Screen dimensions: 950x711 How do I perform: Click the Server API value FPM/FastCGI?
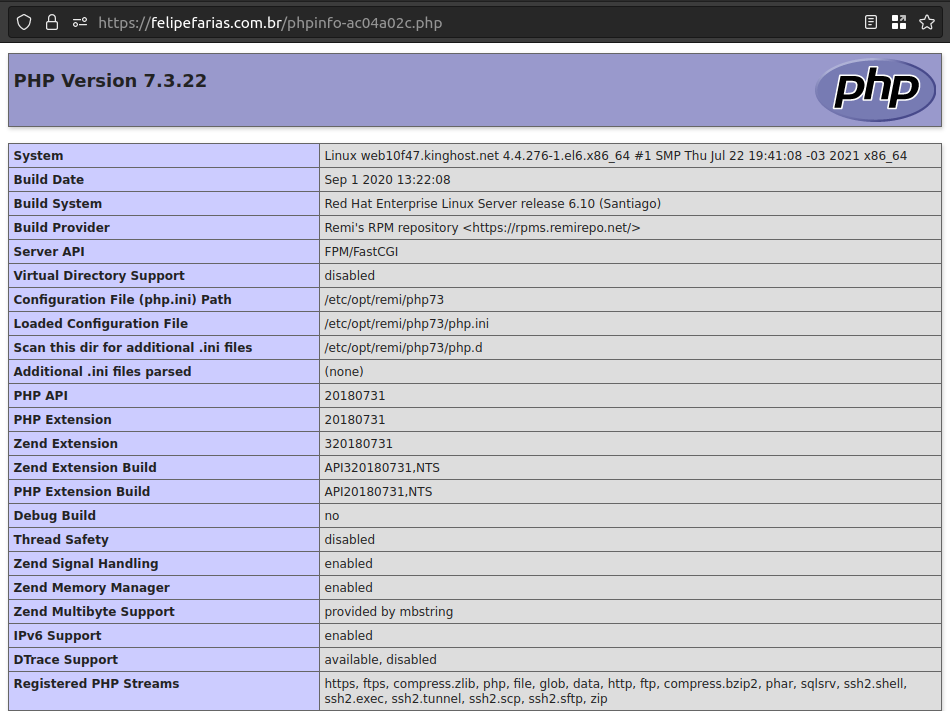[x=361, y=252]
